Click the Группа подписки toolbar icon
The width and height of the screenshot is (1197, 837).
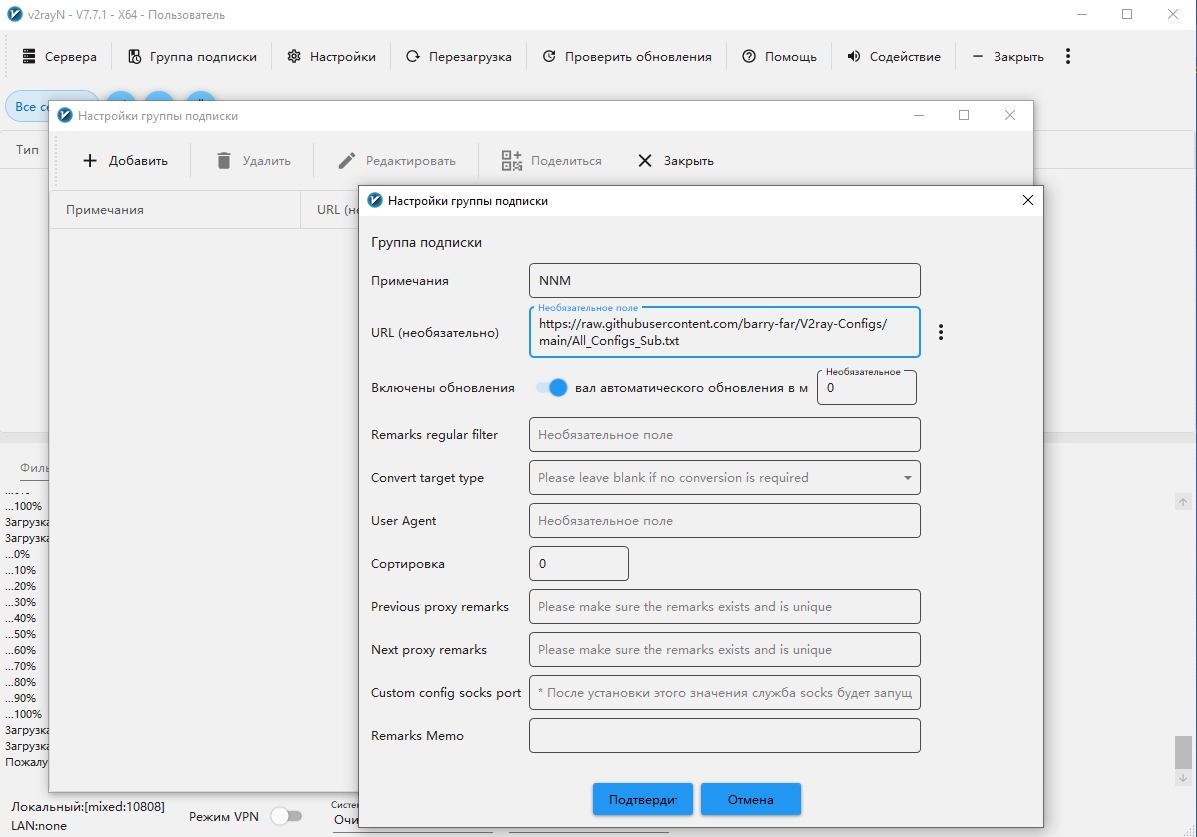coord(134,57)
